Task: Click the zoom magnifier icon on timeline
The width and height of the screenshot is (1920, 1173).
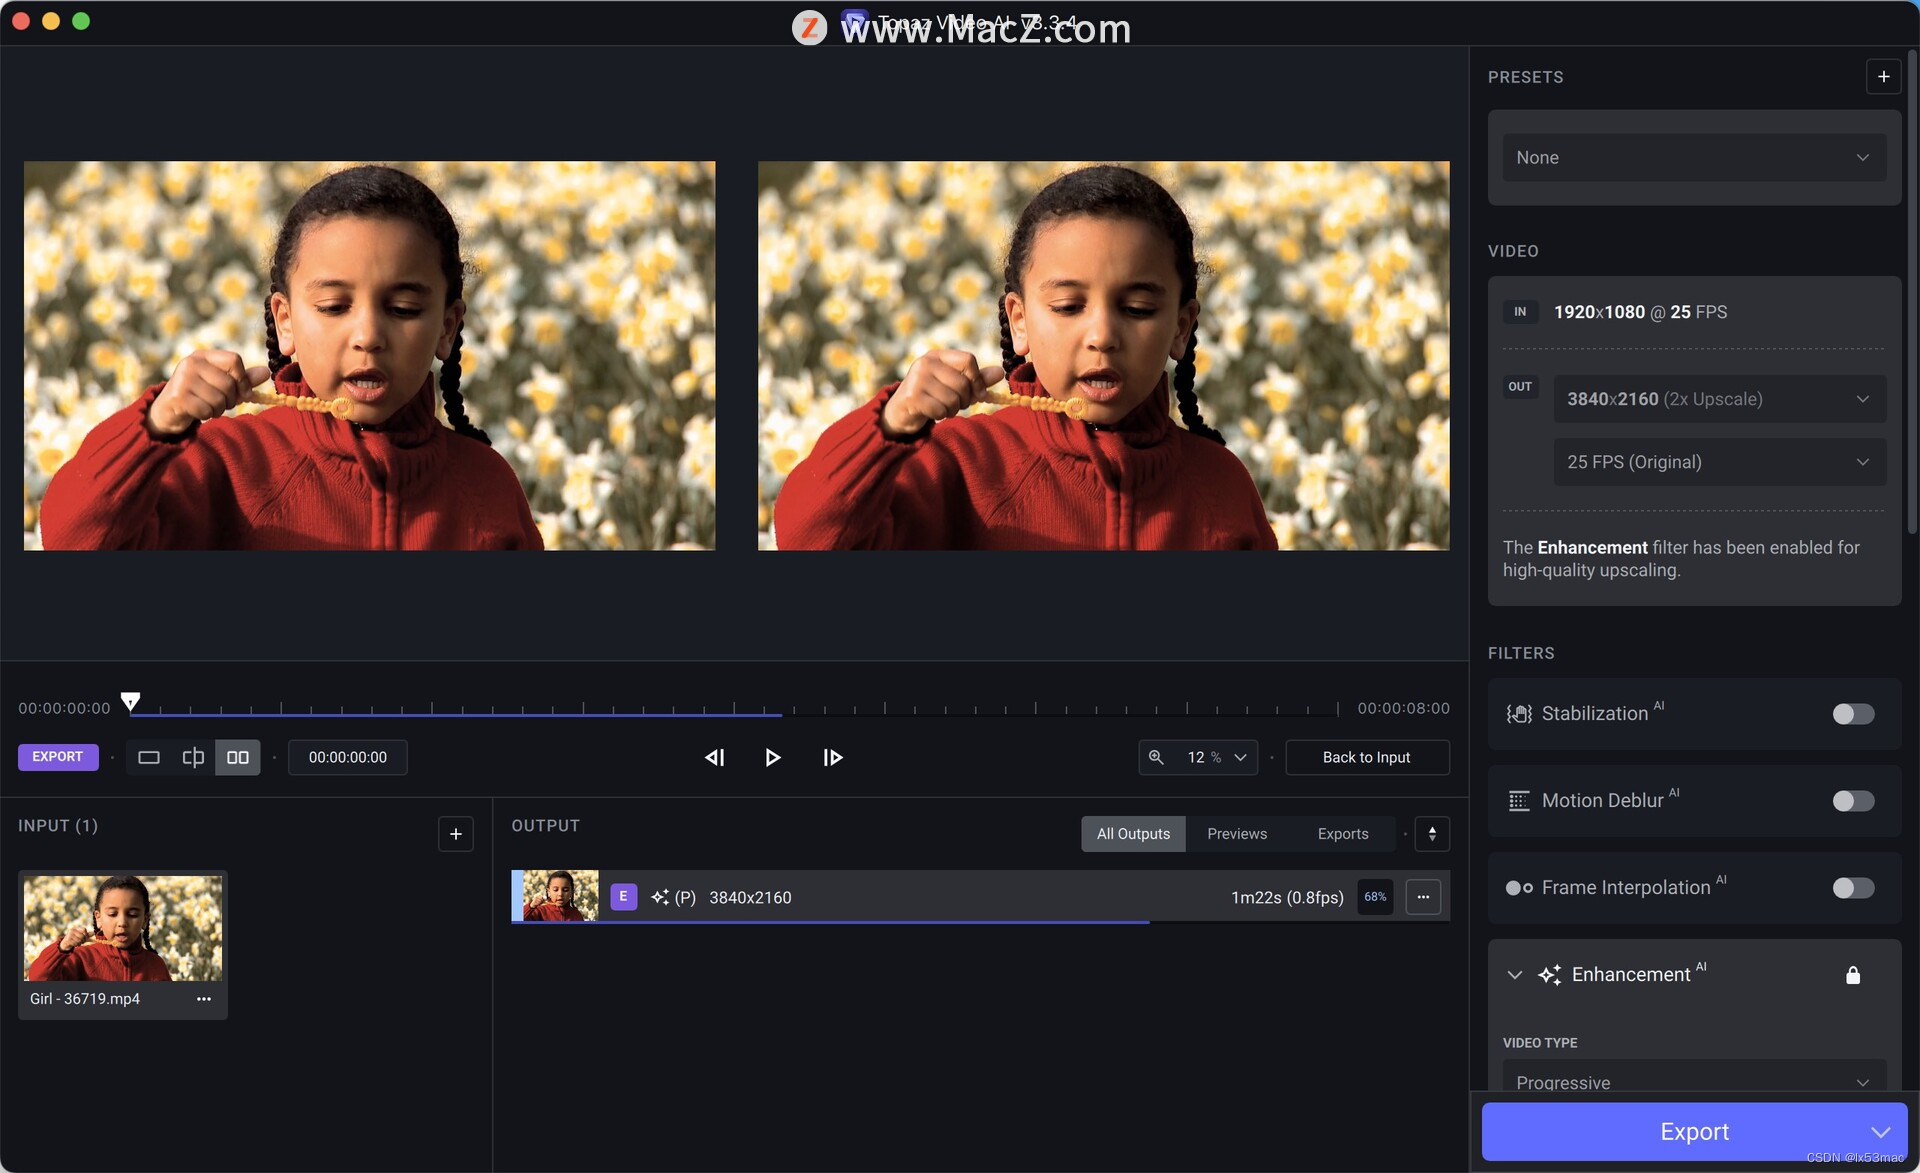Action: click(1156, 757)
